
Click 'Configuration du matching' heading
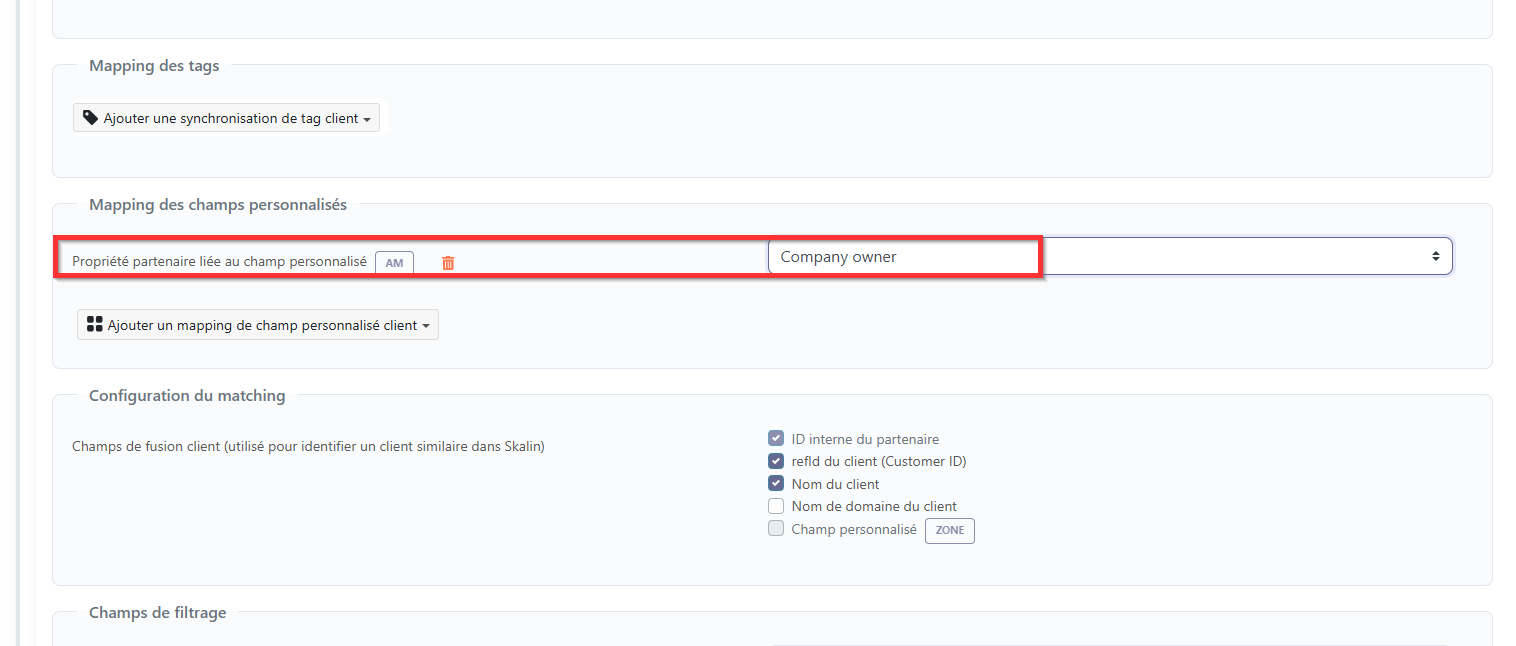click(187, 396)
